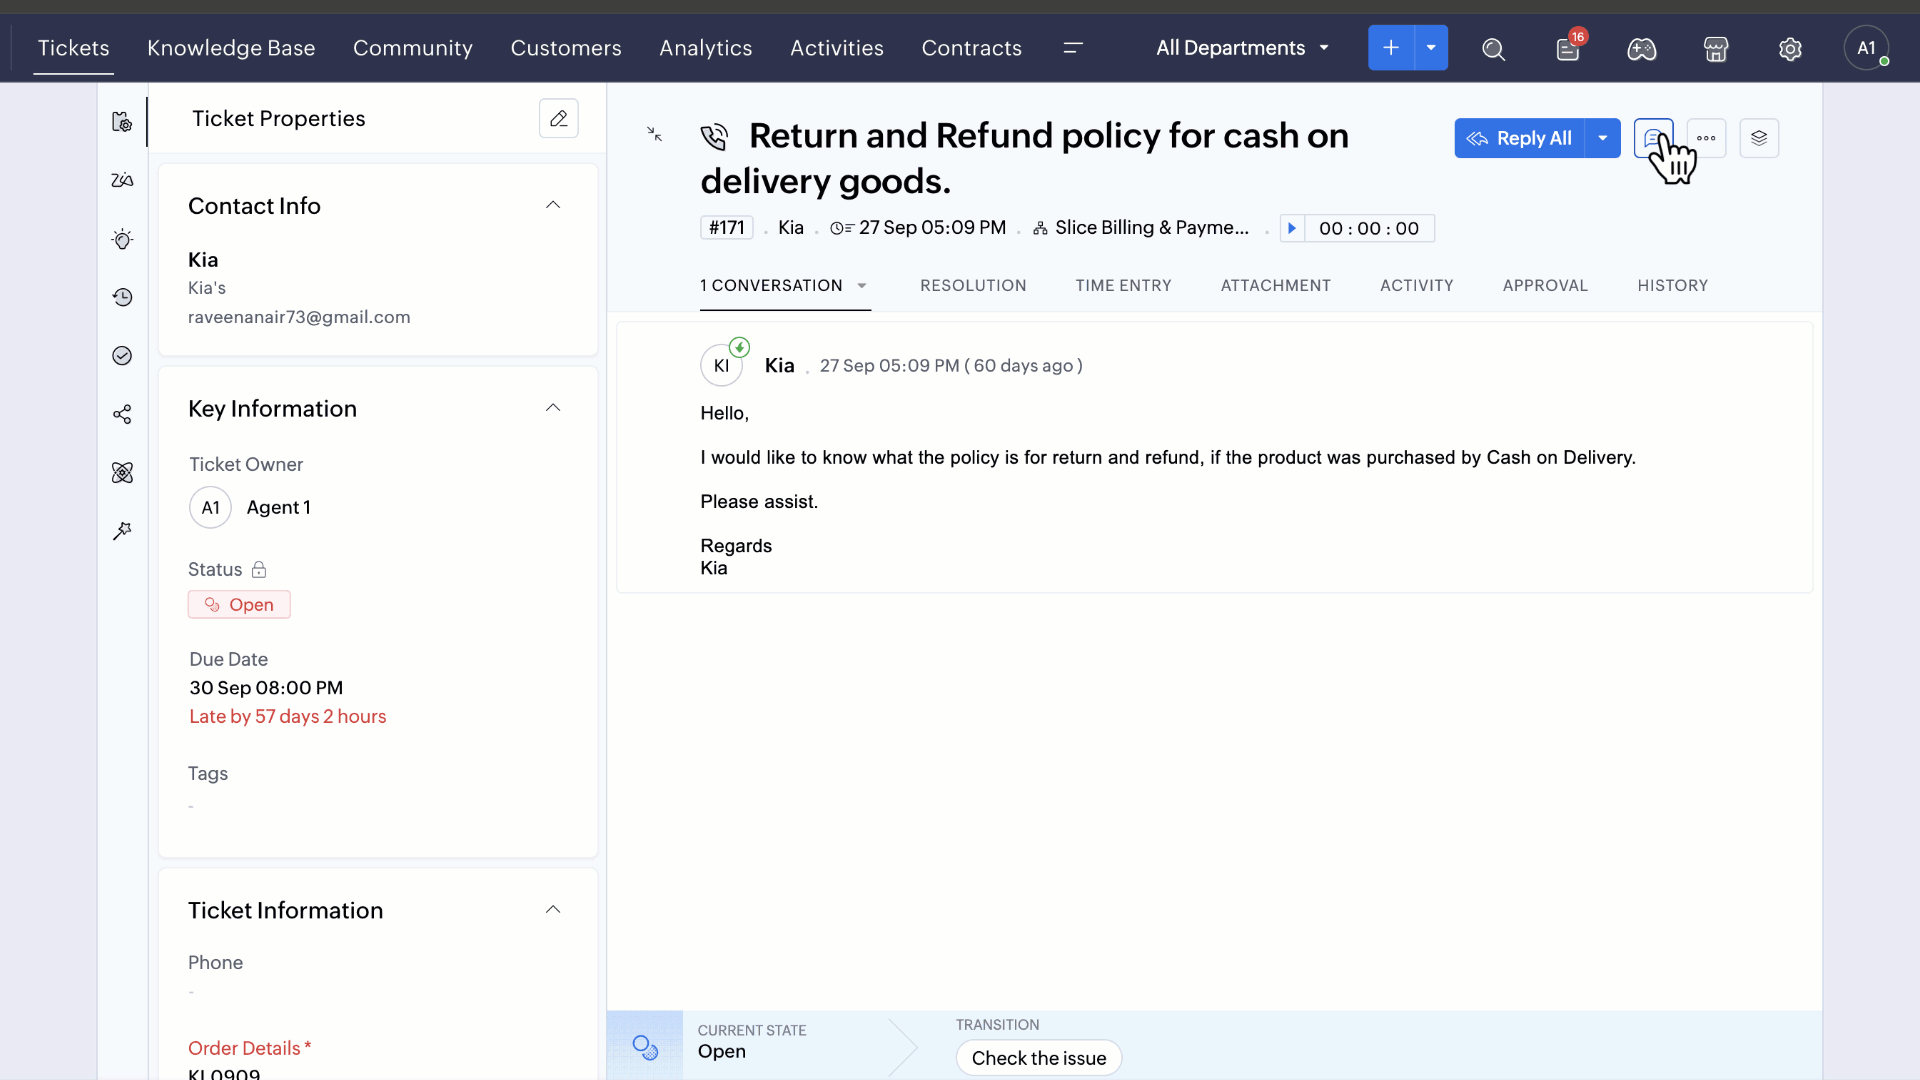
Task: Expand the more menu items icon
Action: 1073,48
